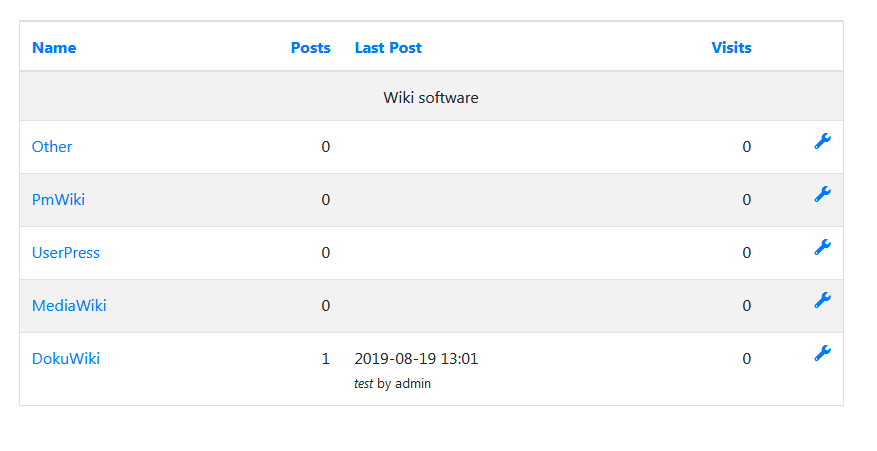Click the MediaWiki visits count cell
Viewport: 877px width, 451px height.
click(x=746, y=306)
